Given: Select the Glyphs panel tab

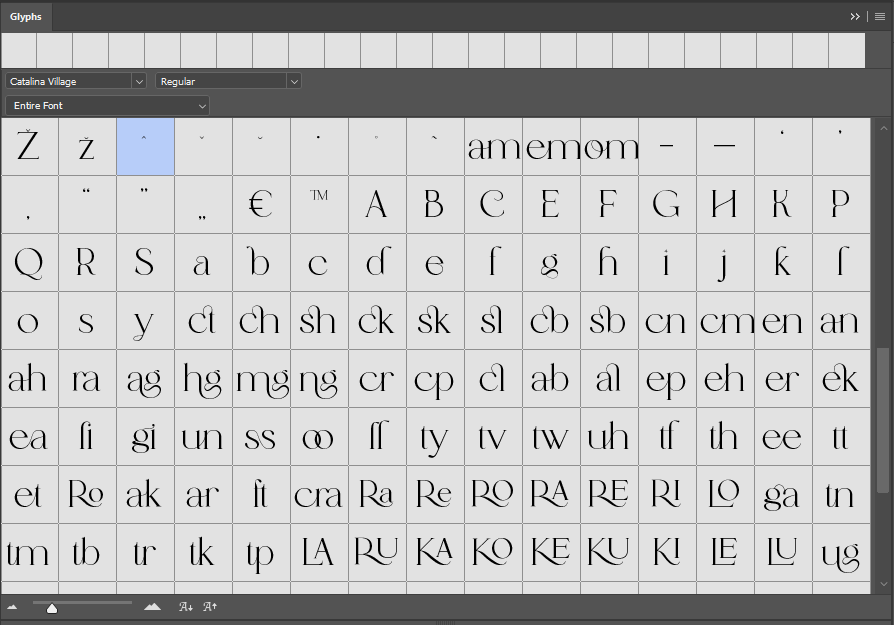Looking at the screenshot, I should coord(26,17).
